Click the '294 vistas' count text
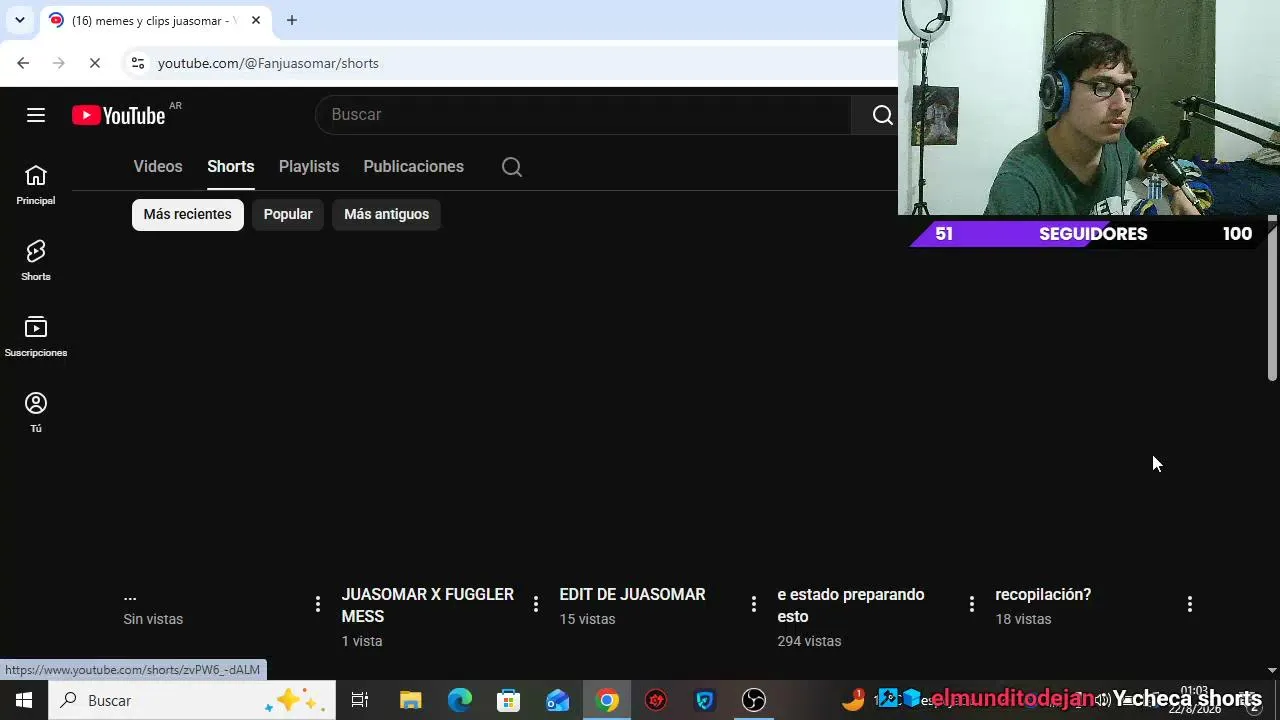 809,641
